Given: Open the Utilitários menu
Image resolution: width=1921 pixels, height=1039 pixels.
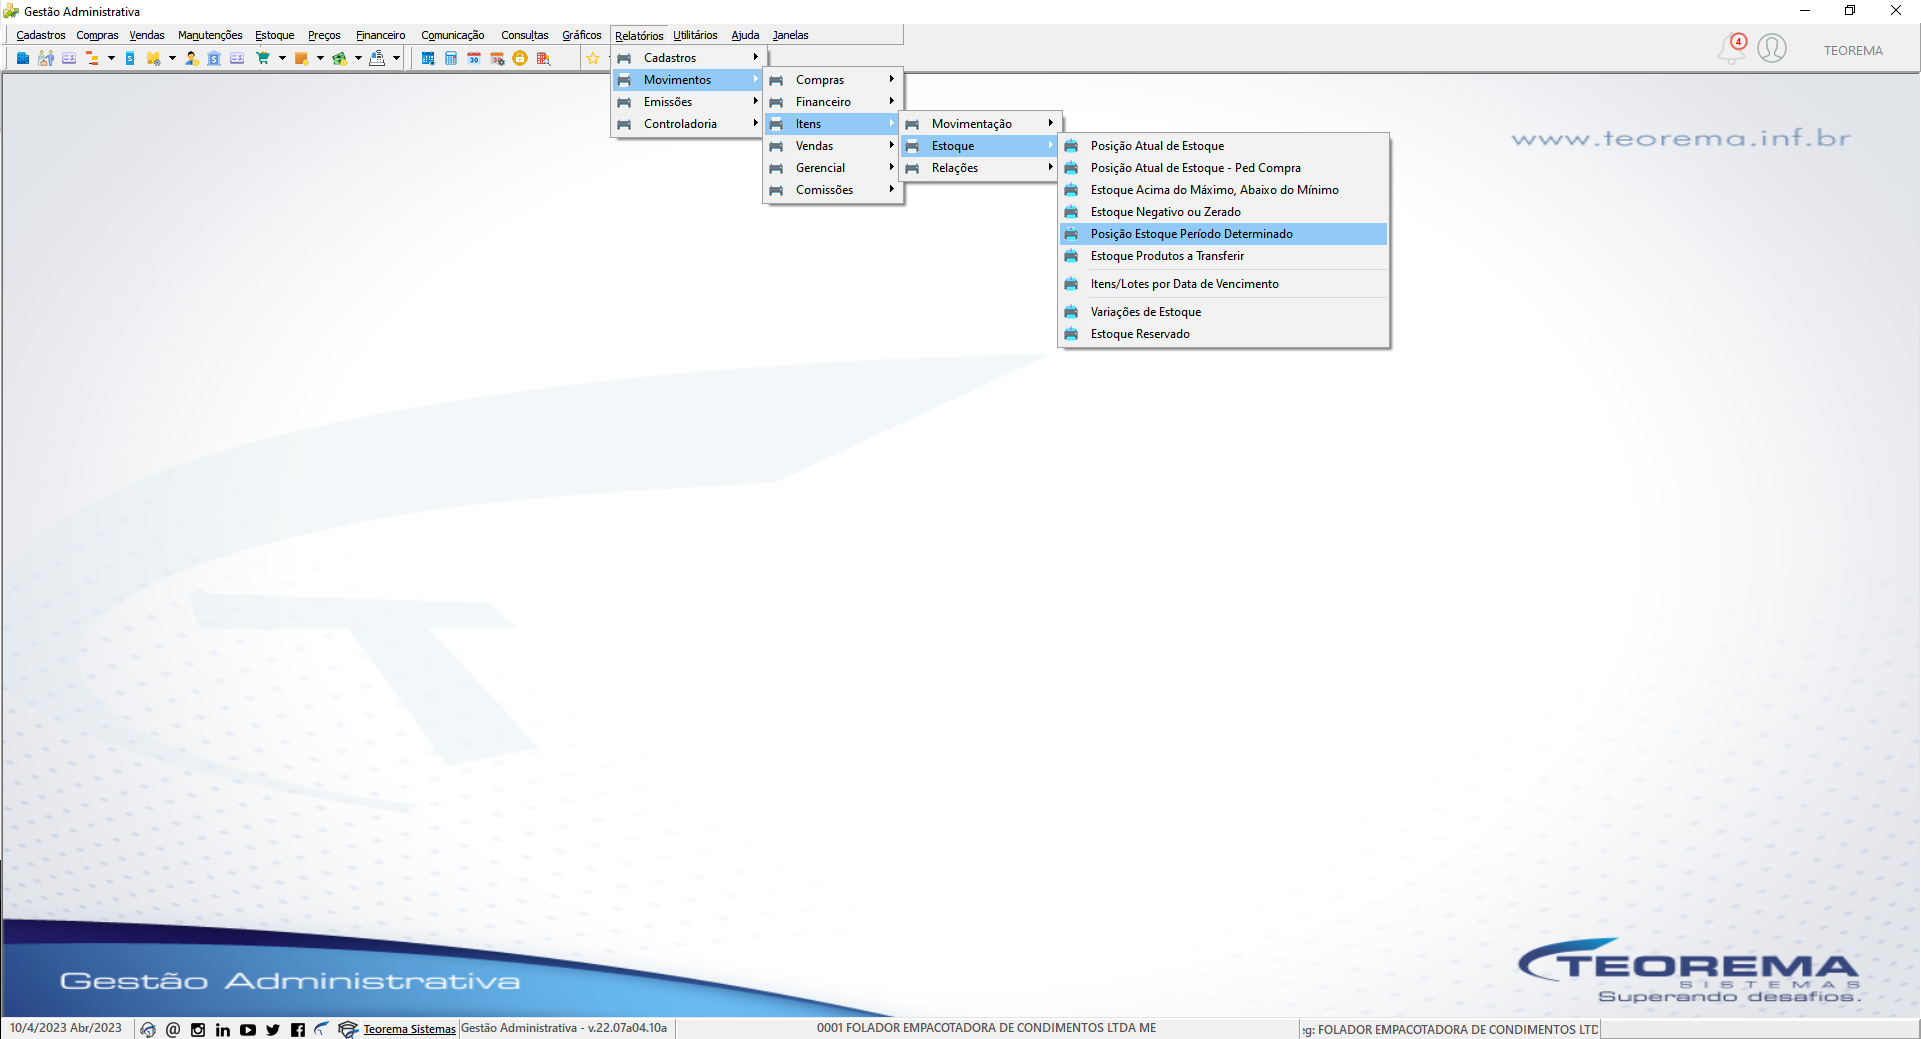Looking at the screenshot, I should click(x=695, y=35).
